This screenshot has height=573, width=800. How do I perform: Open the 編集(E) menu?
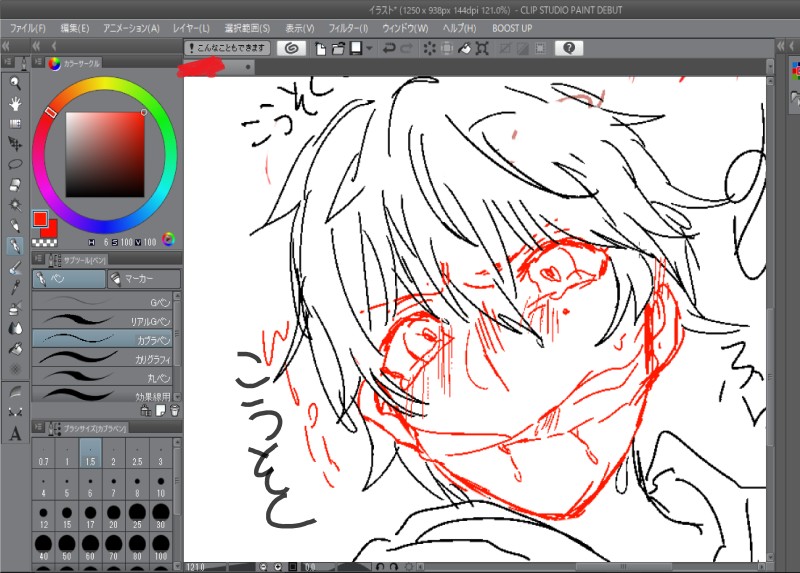(74, 29)
